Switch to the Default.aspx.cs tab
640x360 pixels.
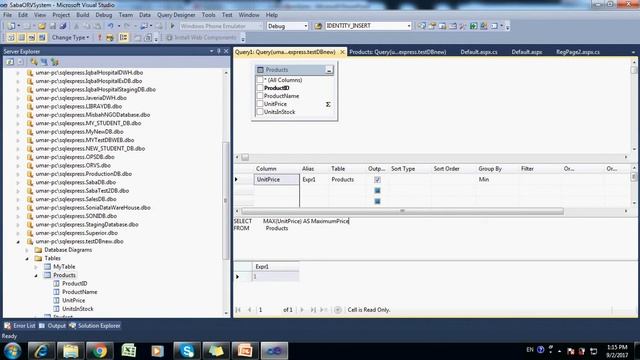[x=479, y=52]
